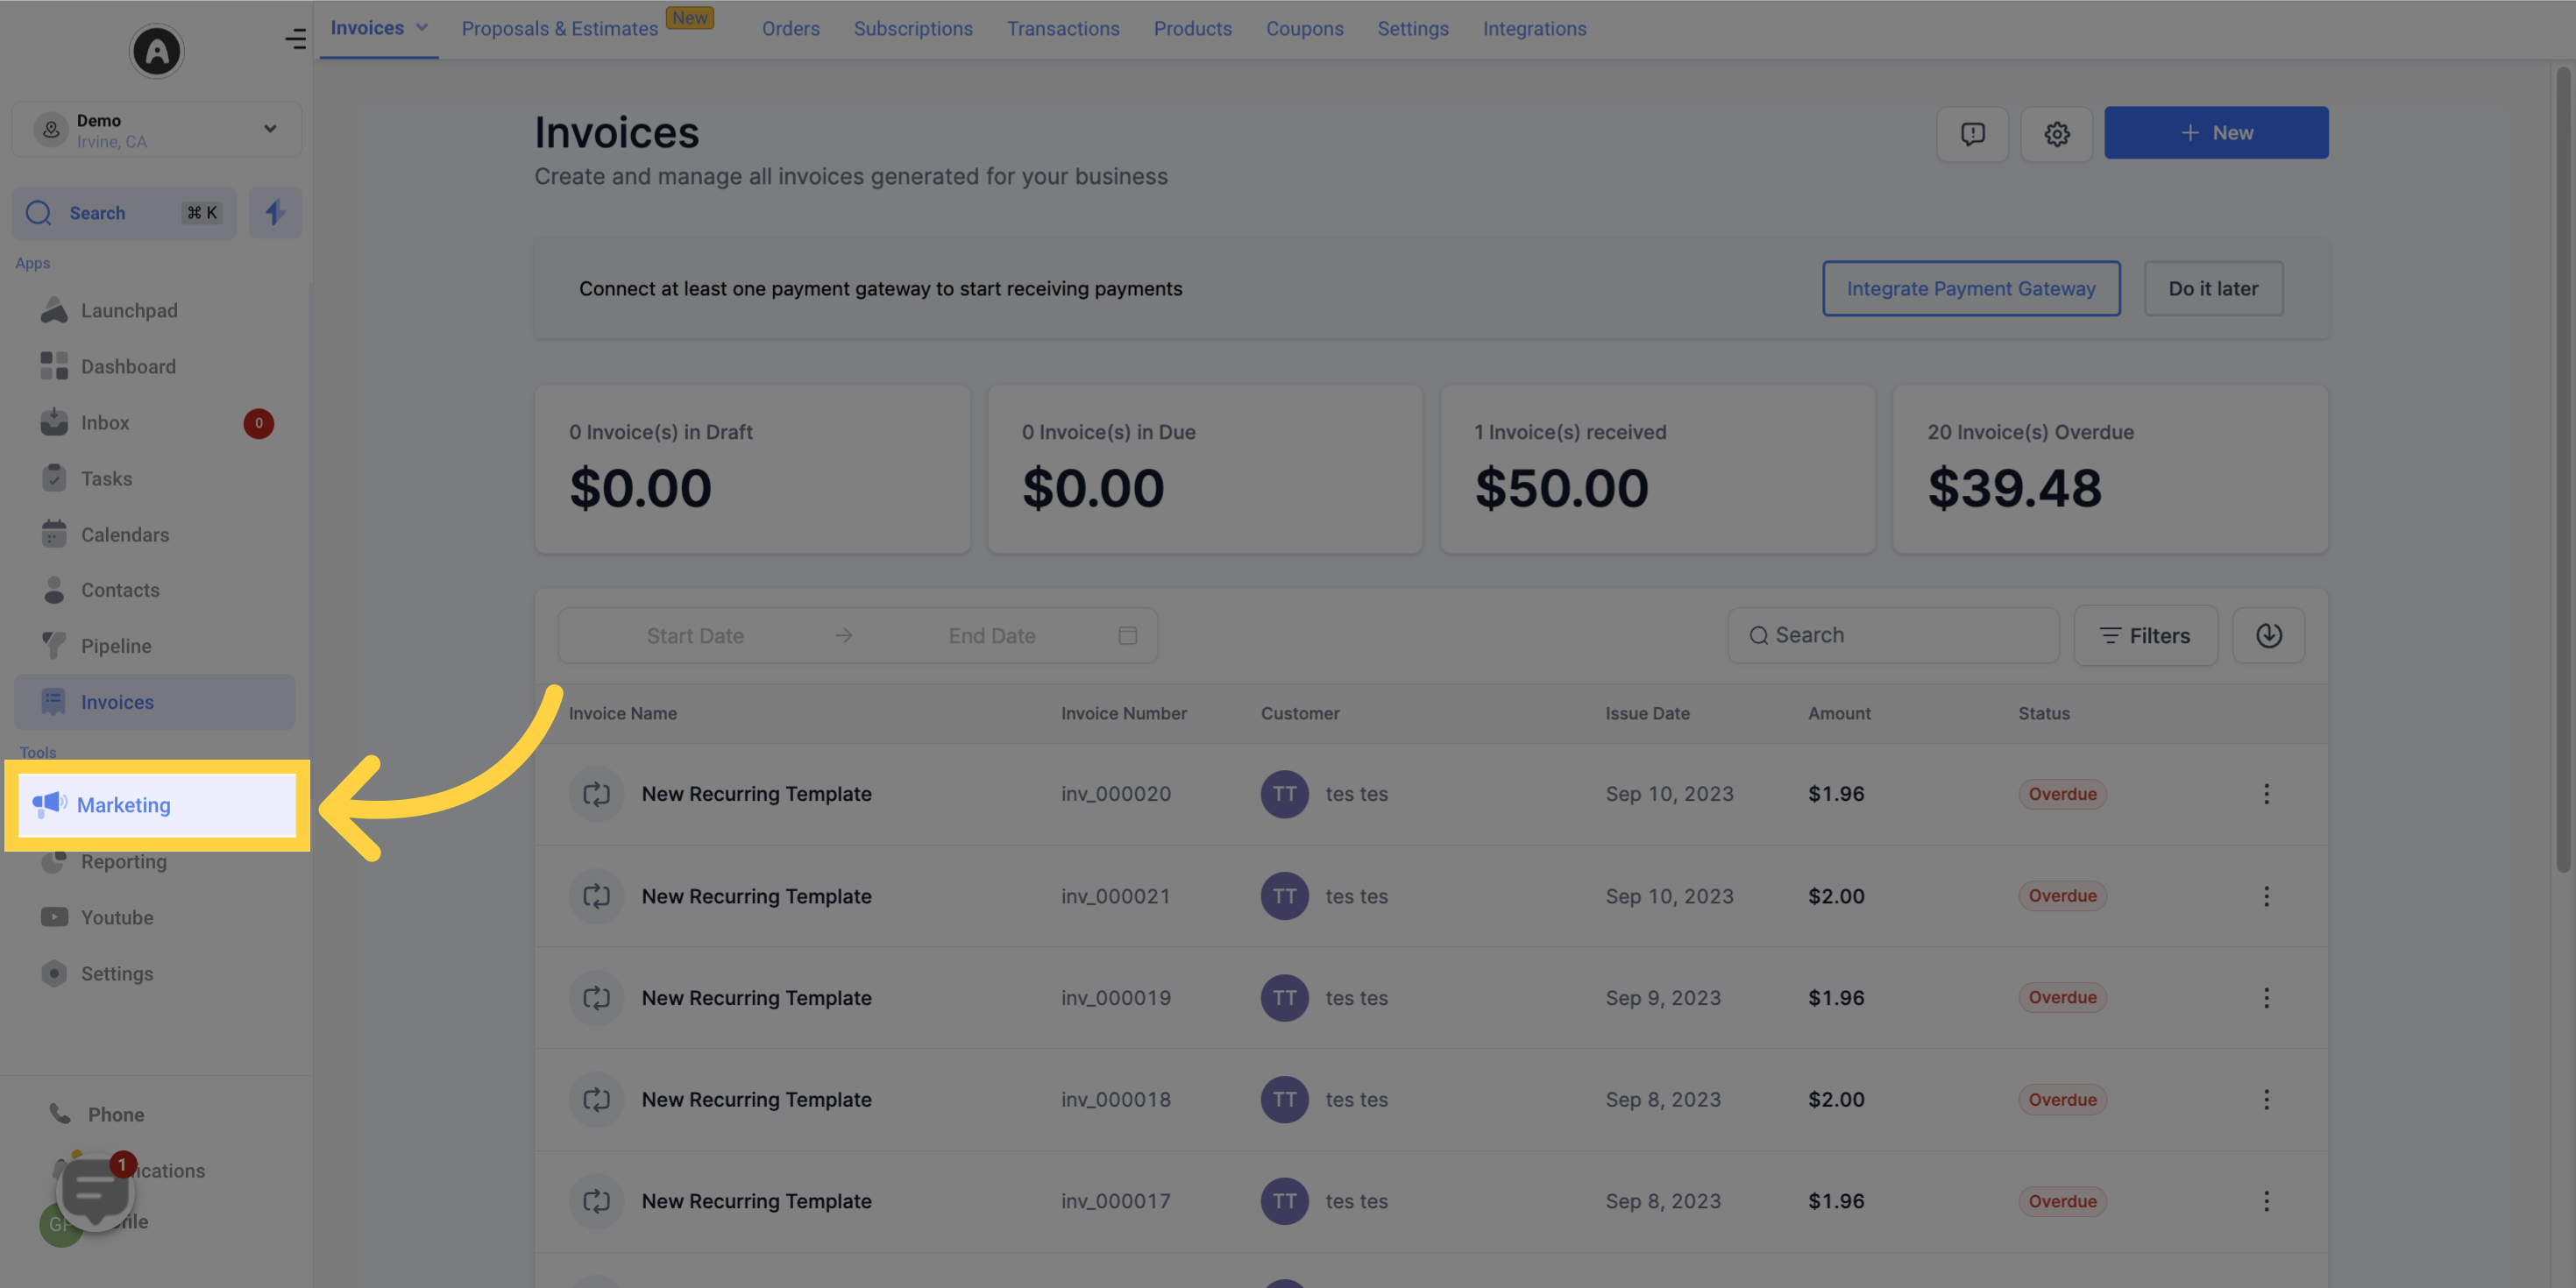The image size is (2576, 1288).
Task: Expand the Invoices tab dropdown chevron
Action: [x=422, y=28]
